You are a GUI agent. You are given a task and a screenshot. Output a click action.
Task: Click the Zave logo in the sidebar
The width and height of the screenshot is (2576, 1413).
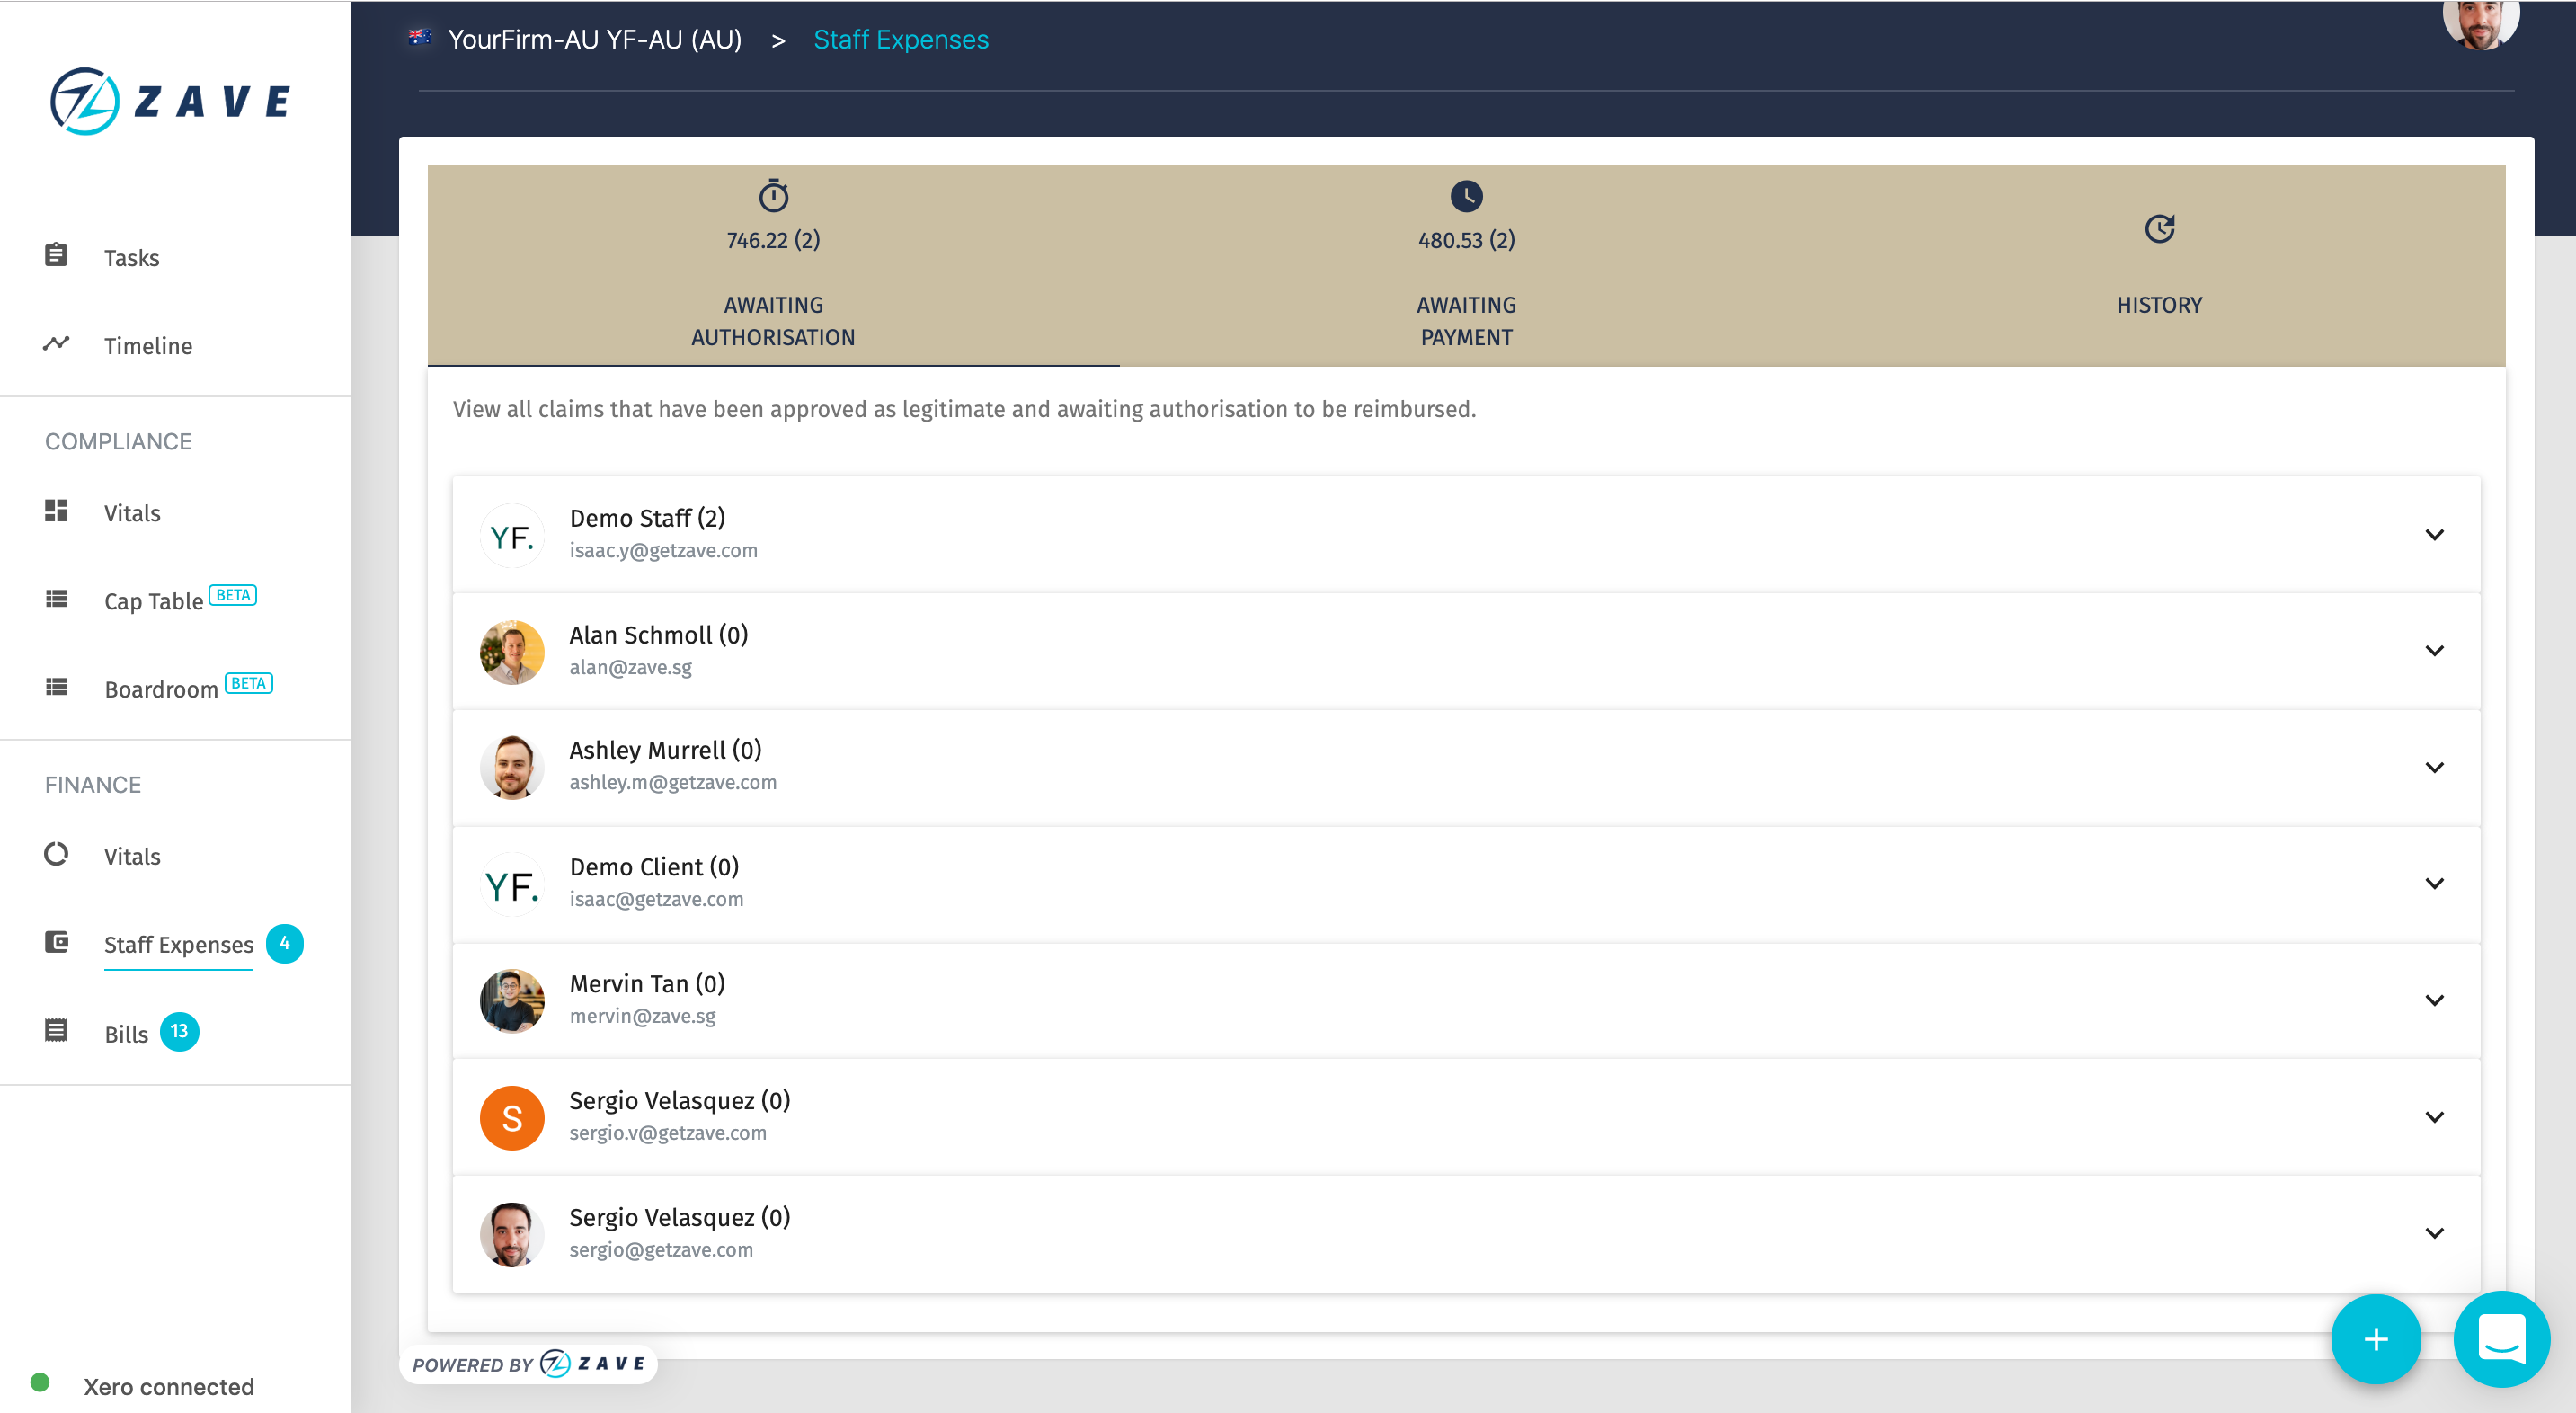click(170, 101)
